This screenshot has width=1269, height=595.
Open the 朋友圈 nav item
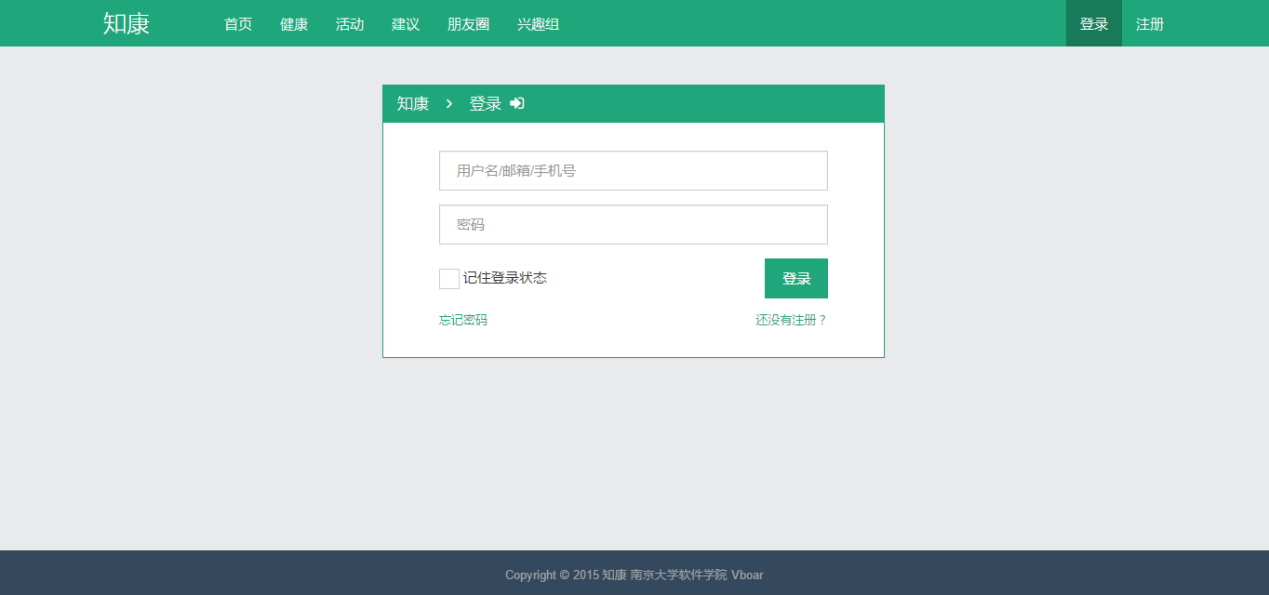point(468,24)
